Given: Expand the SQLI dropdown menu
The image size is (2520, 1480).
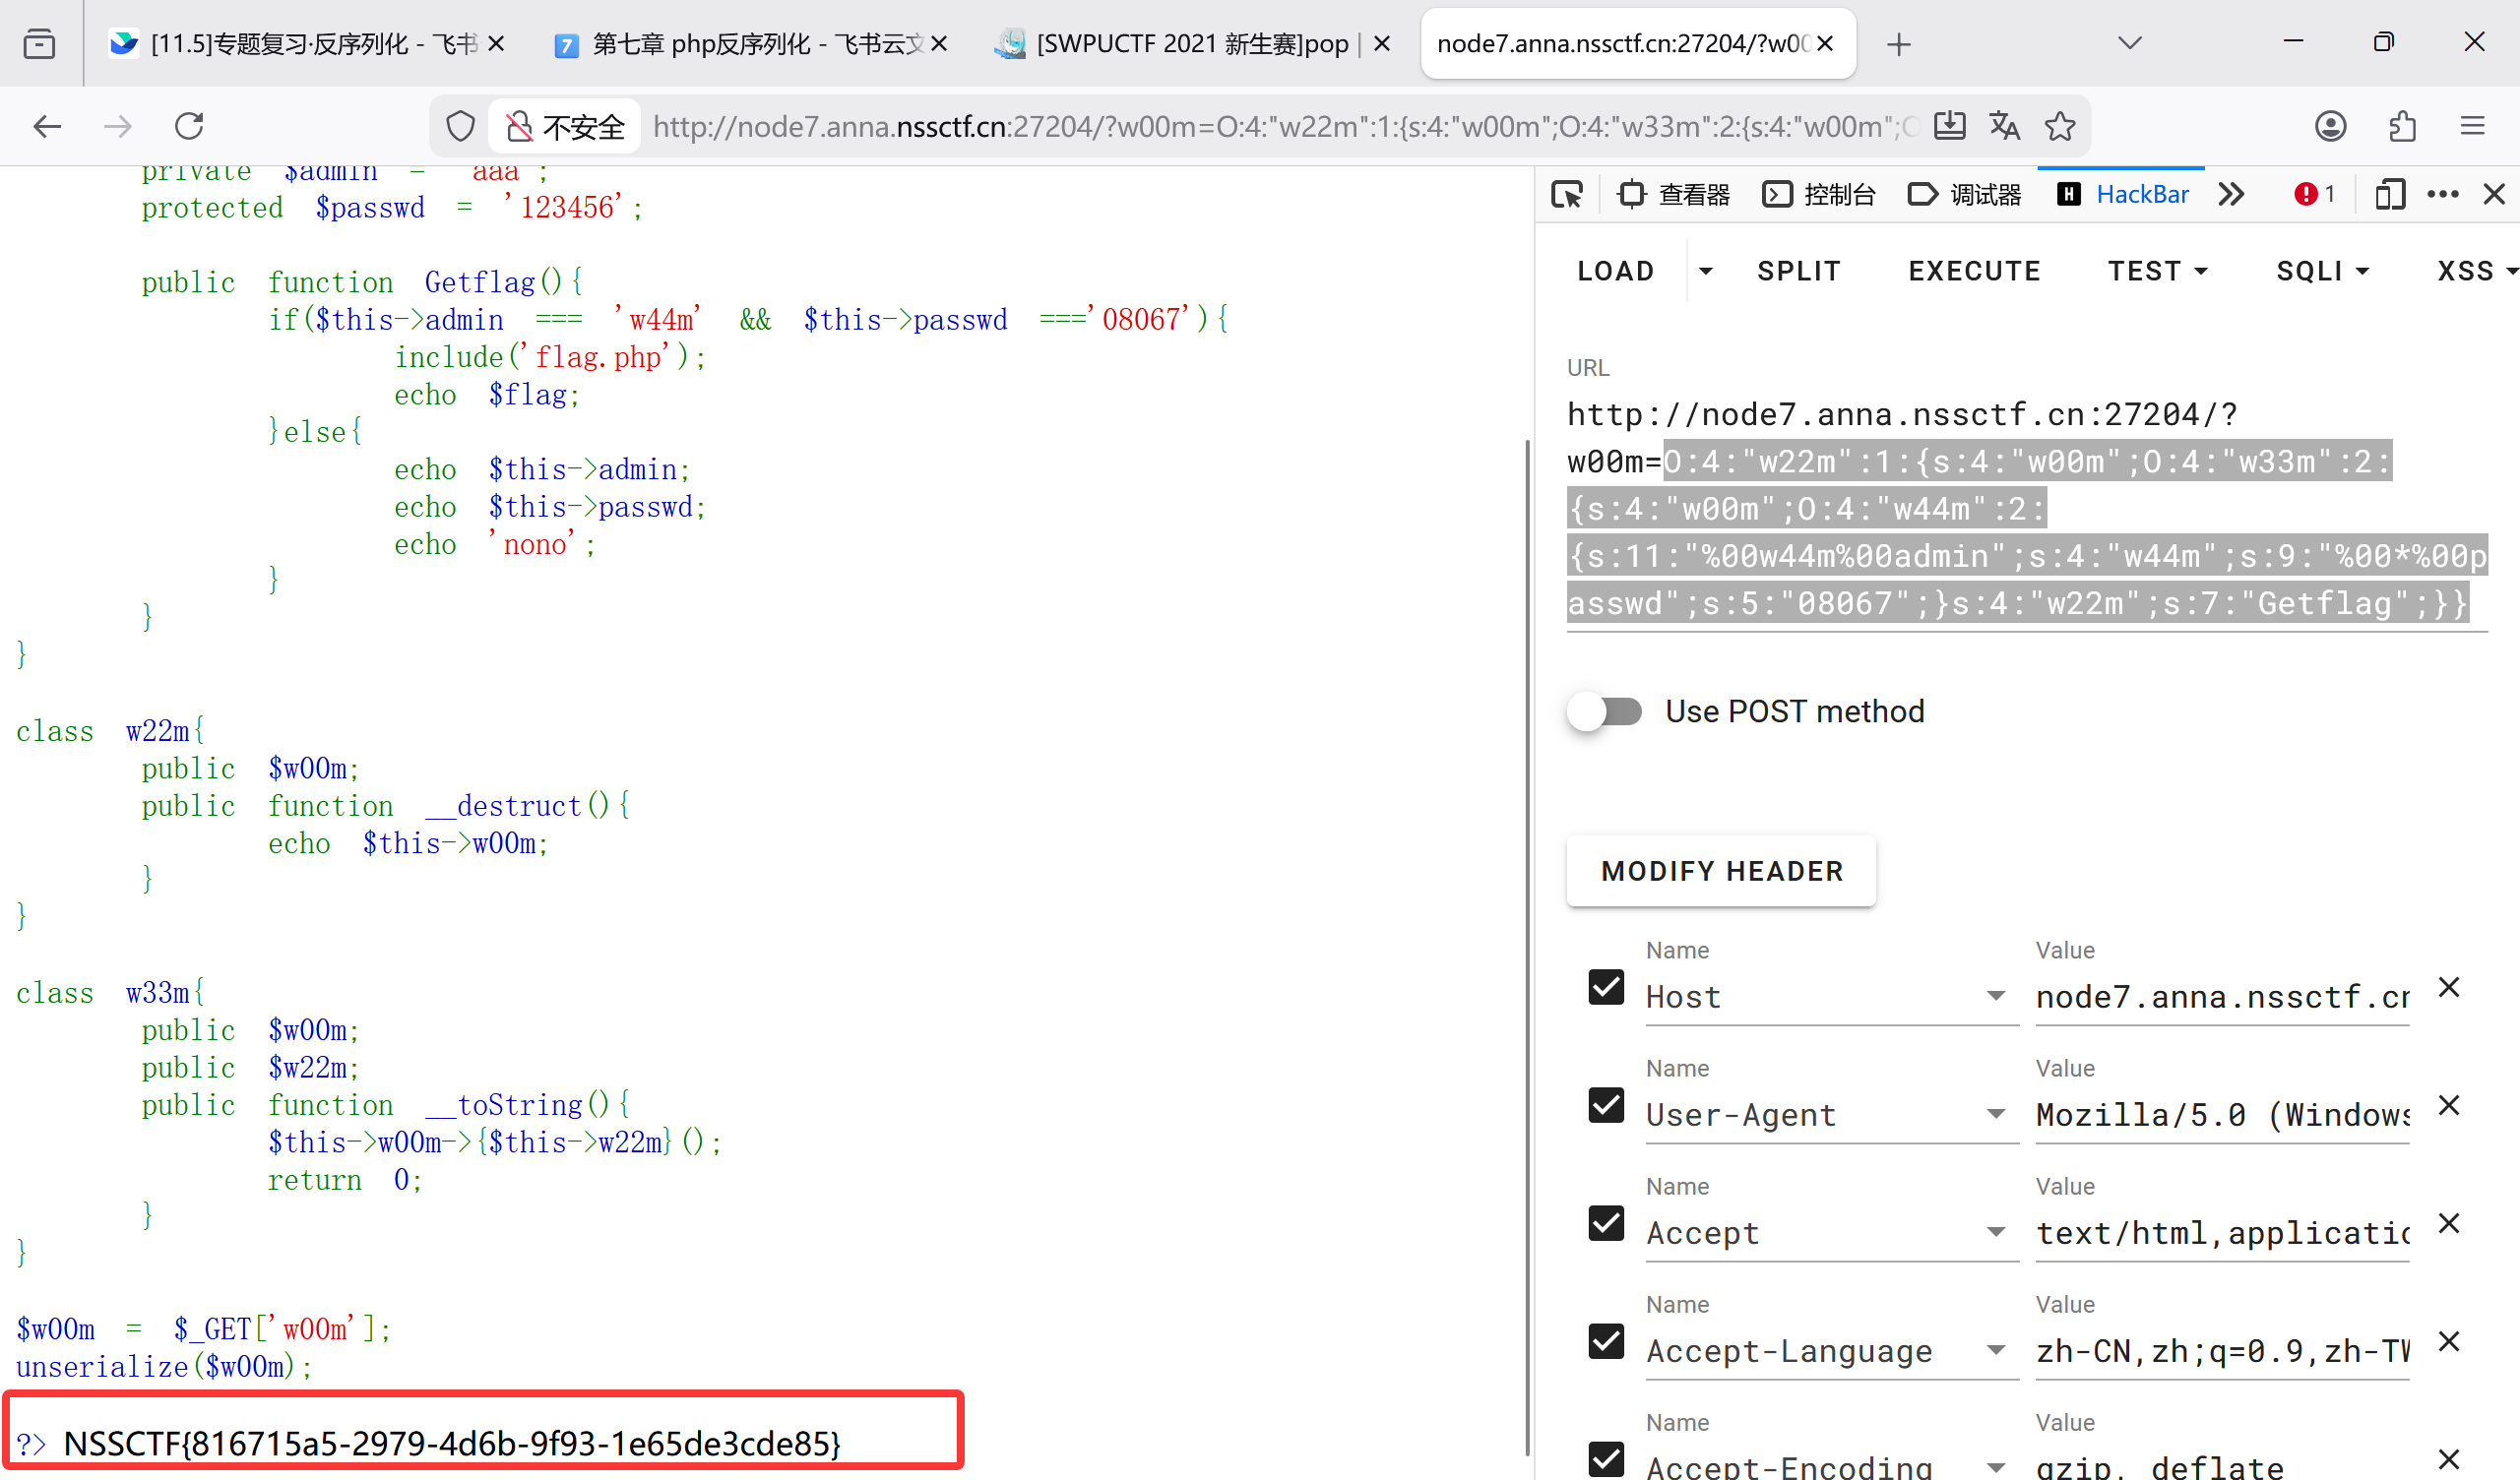Looking at the screenshot, I should click(x=2322, y=271).
